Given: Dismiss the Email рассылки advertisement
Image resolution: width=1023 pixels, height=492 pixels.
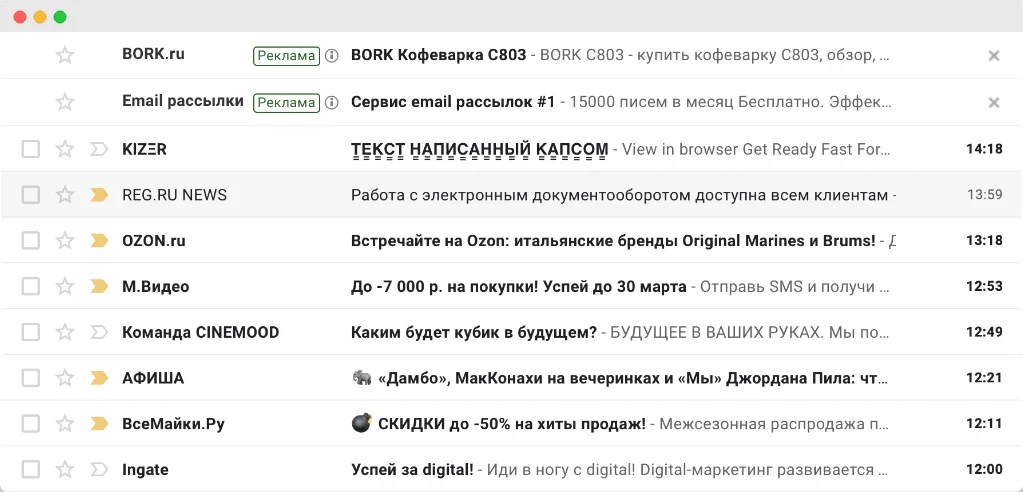Looking at the screenshot, I should point(993,102).
